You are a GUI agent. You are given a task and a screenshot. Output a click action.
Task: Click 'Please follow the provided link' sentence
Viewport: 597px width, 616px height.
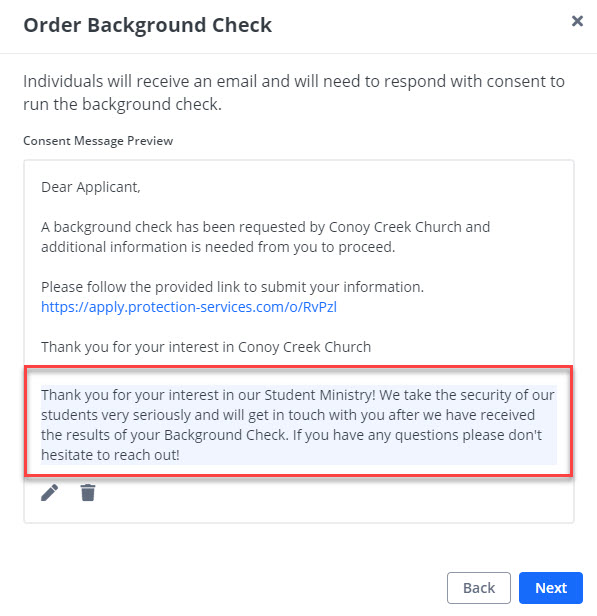pos(233,287)
